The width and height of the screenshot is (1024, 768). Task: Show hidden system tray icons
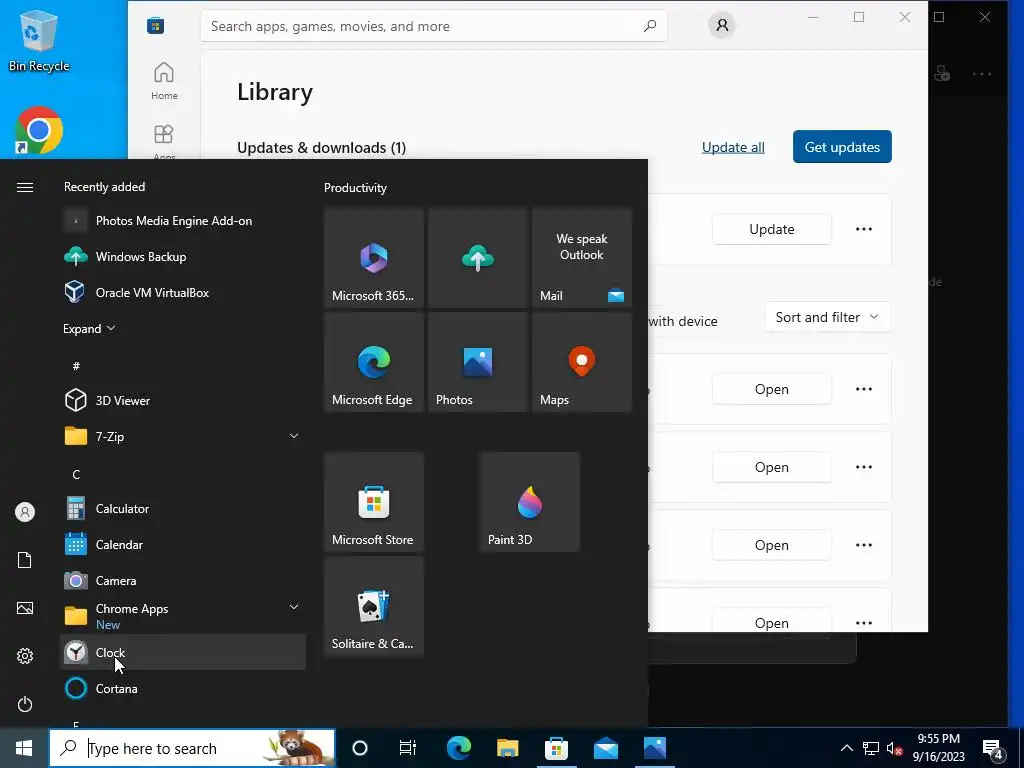(846, 748)
